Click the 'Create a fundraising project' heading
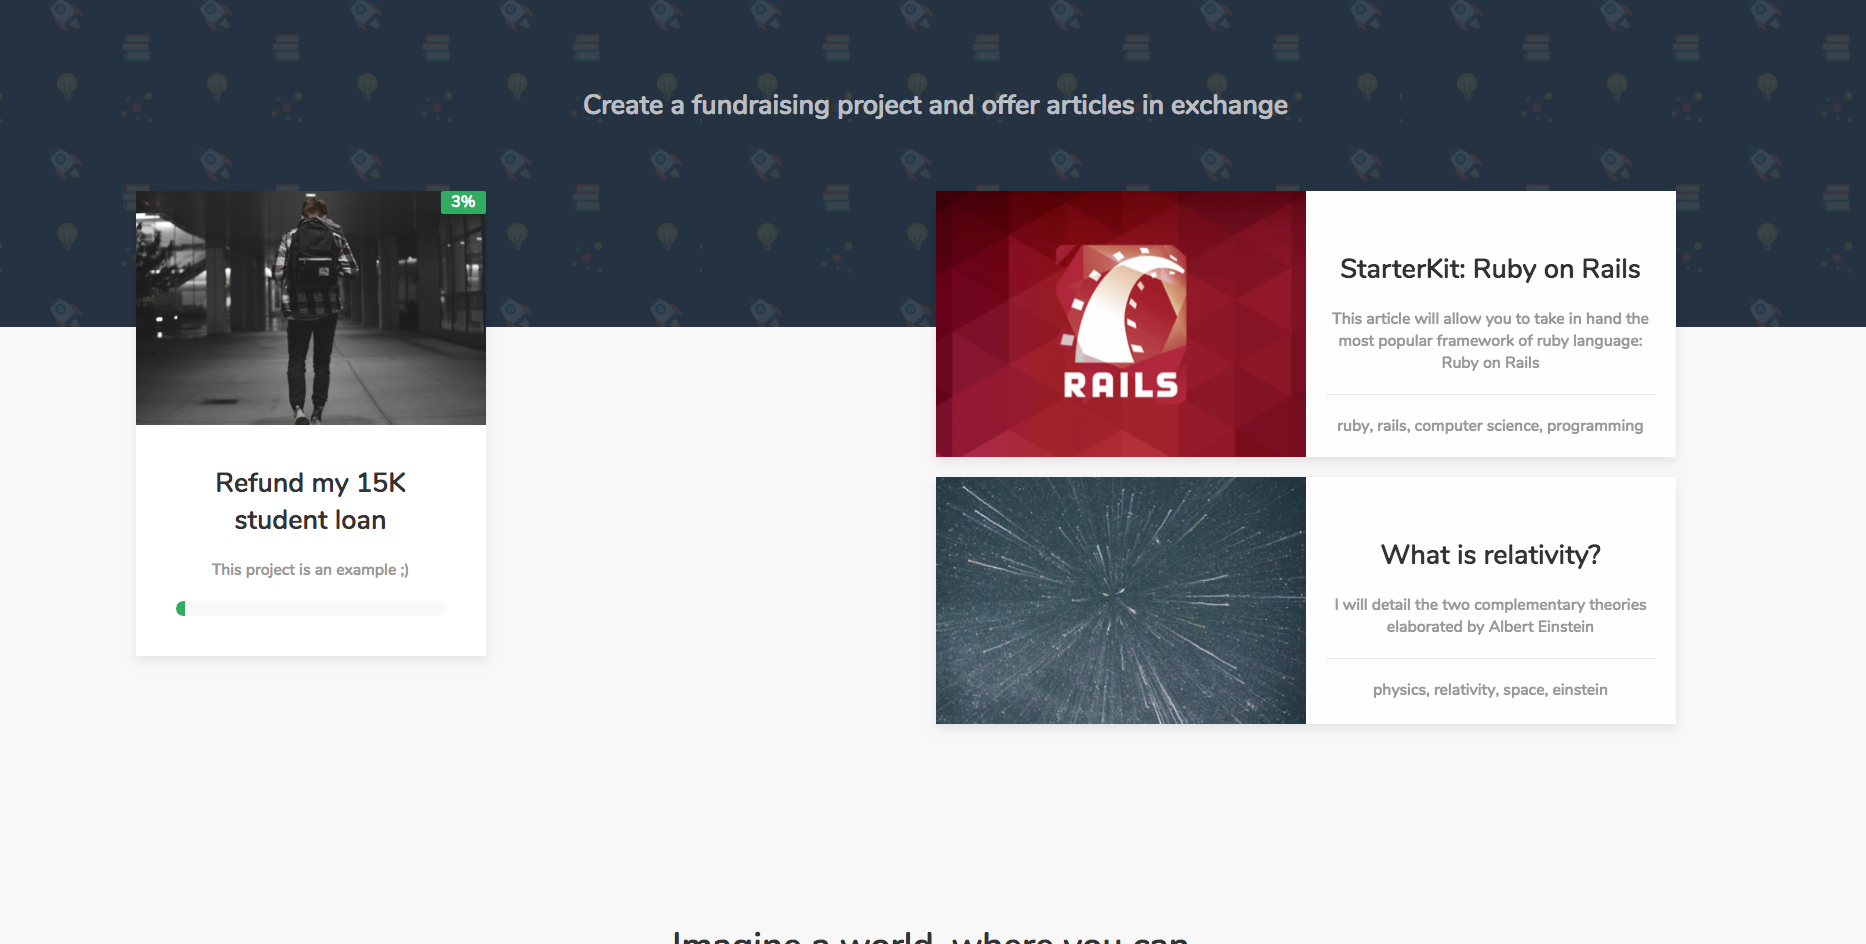Image resolution: width=1866 pixels, height=944 pixels. 935,105
